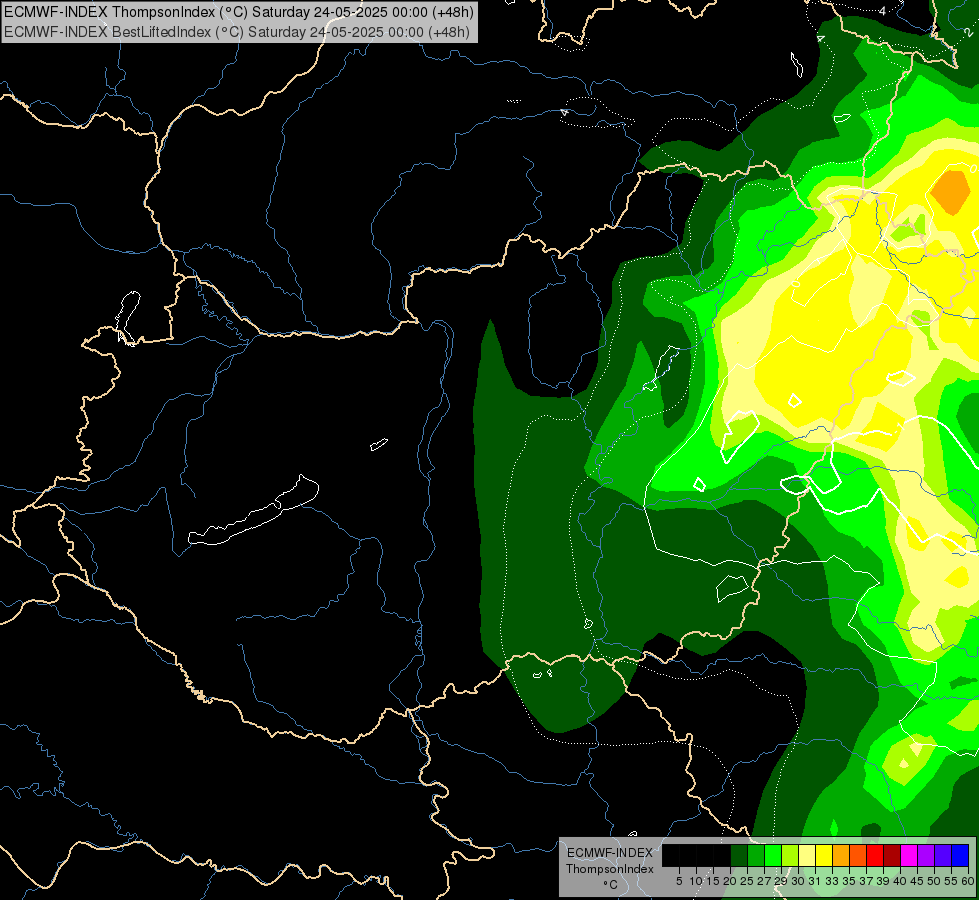Click the legend value 40
The image size is (979, 900).
point(900,881)
